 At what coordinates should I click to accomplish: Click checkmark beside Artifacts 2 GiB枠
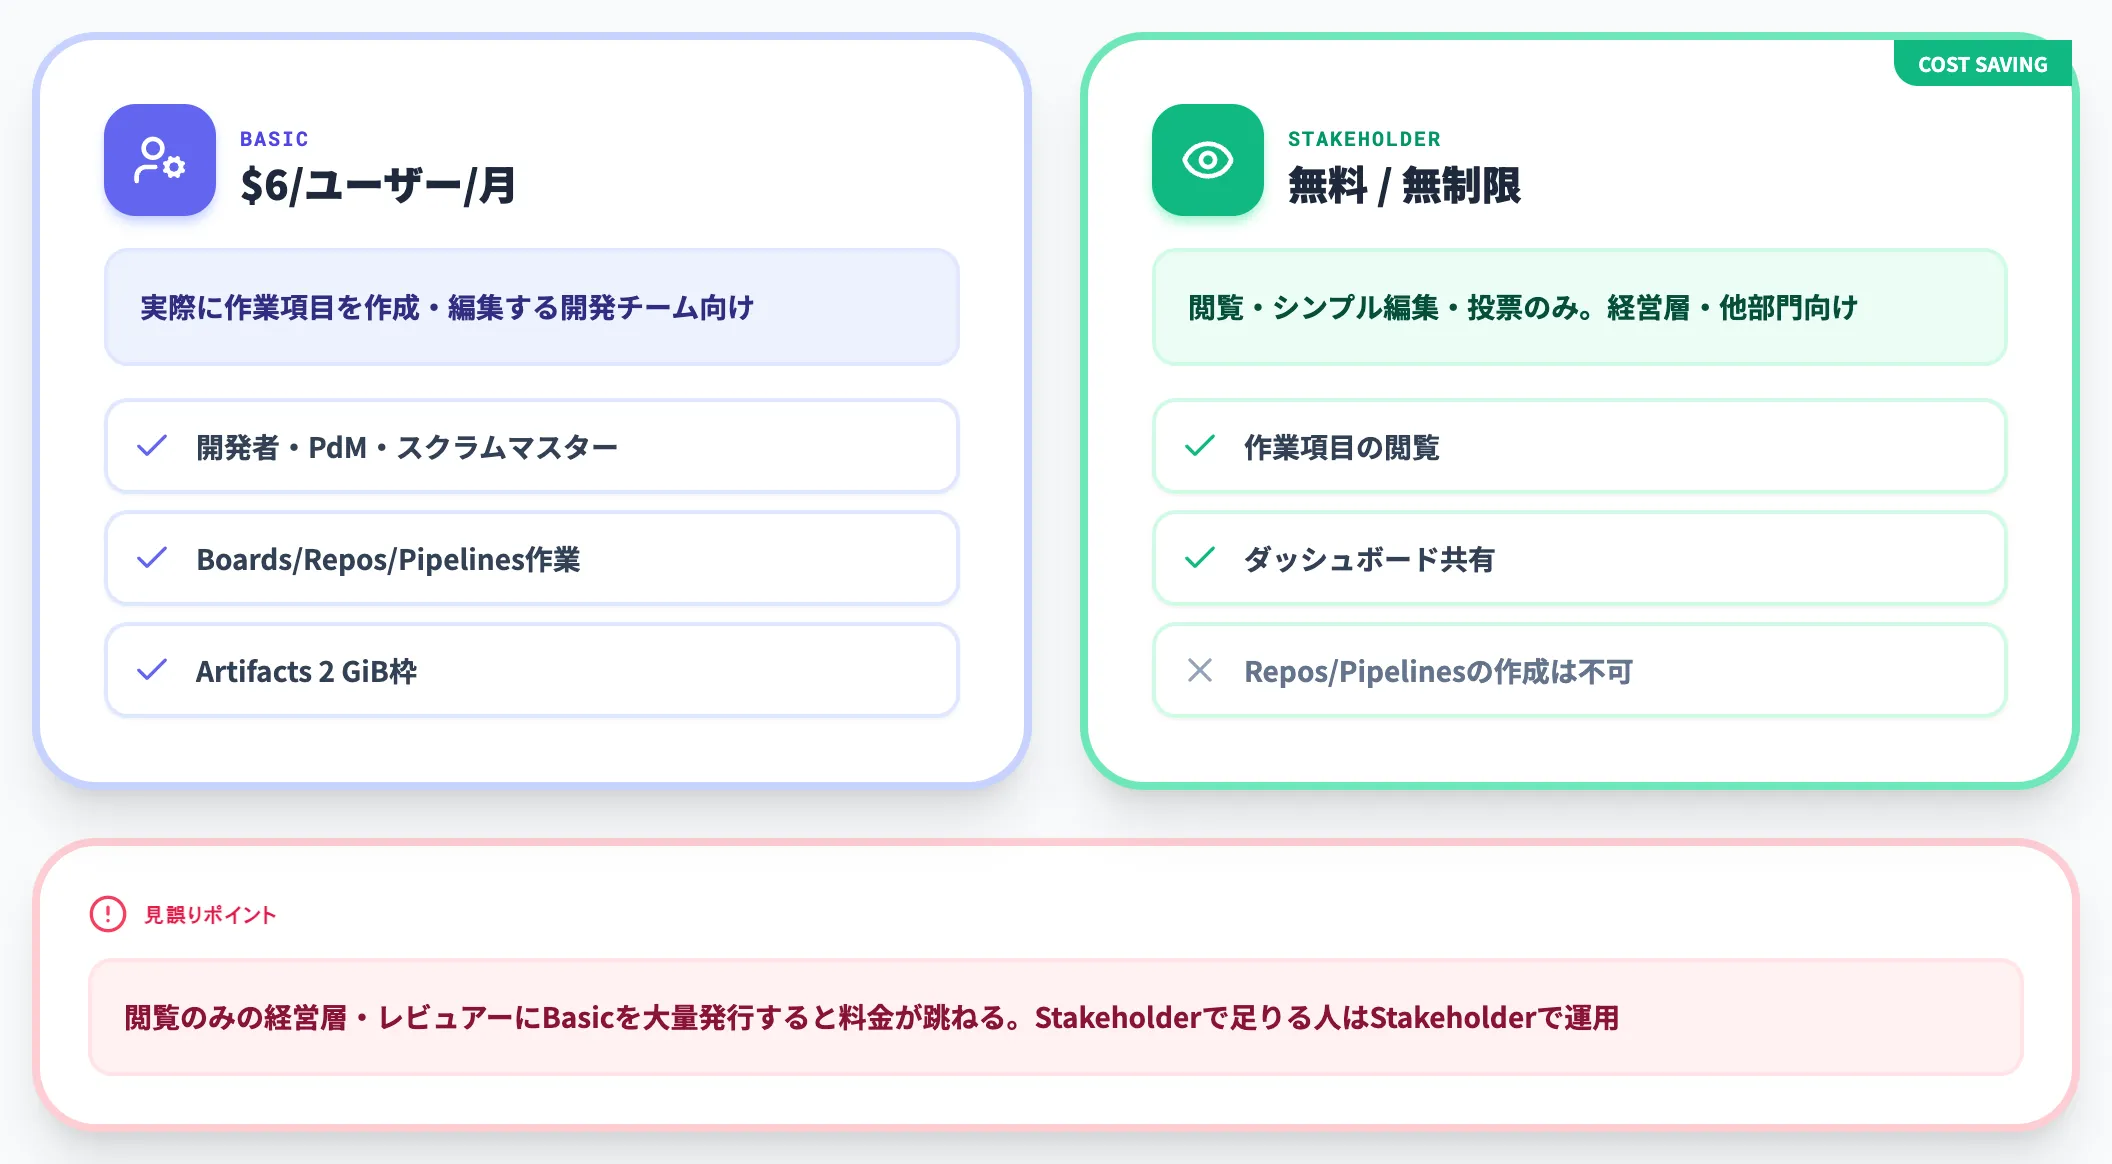152,670
